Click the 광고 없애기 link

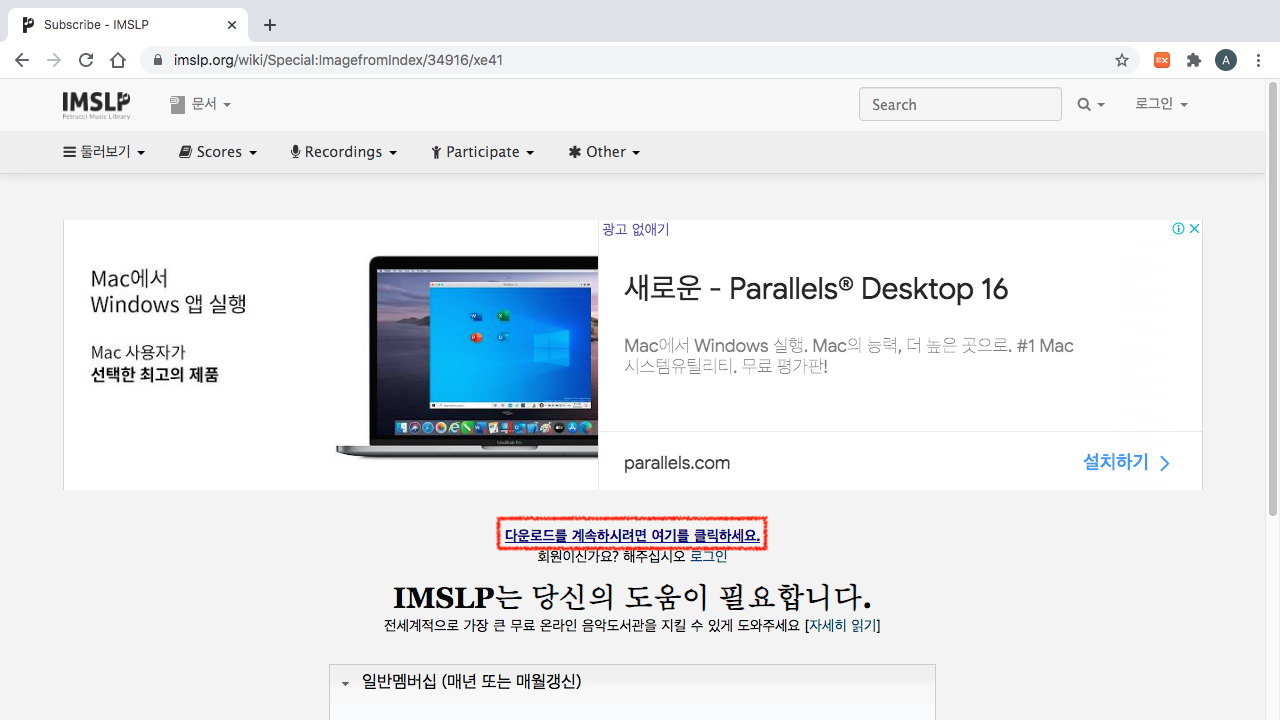(x=636, y=229)
